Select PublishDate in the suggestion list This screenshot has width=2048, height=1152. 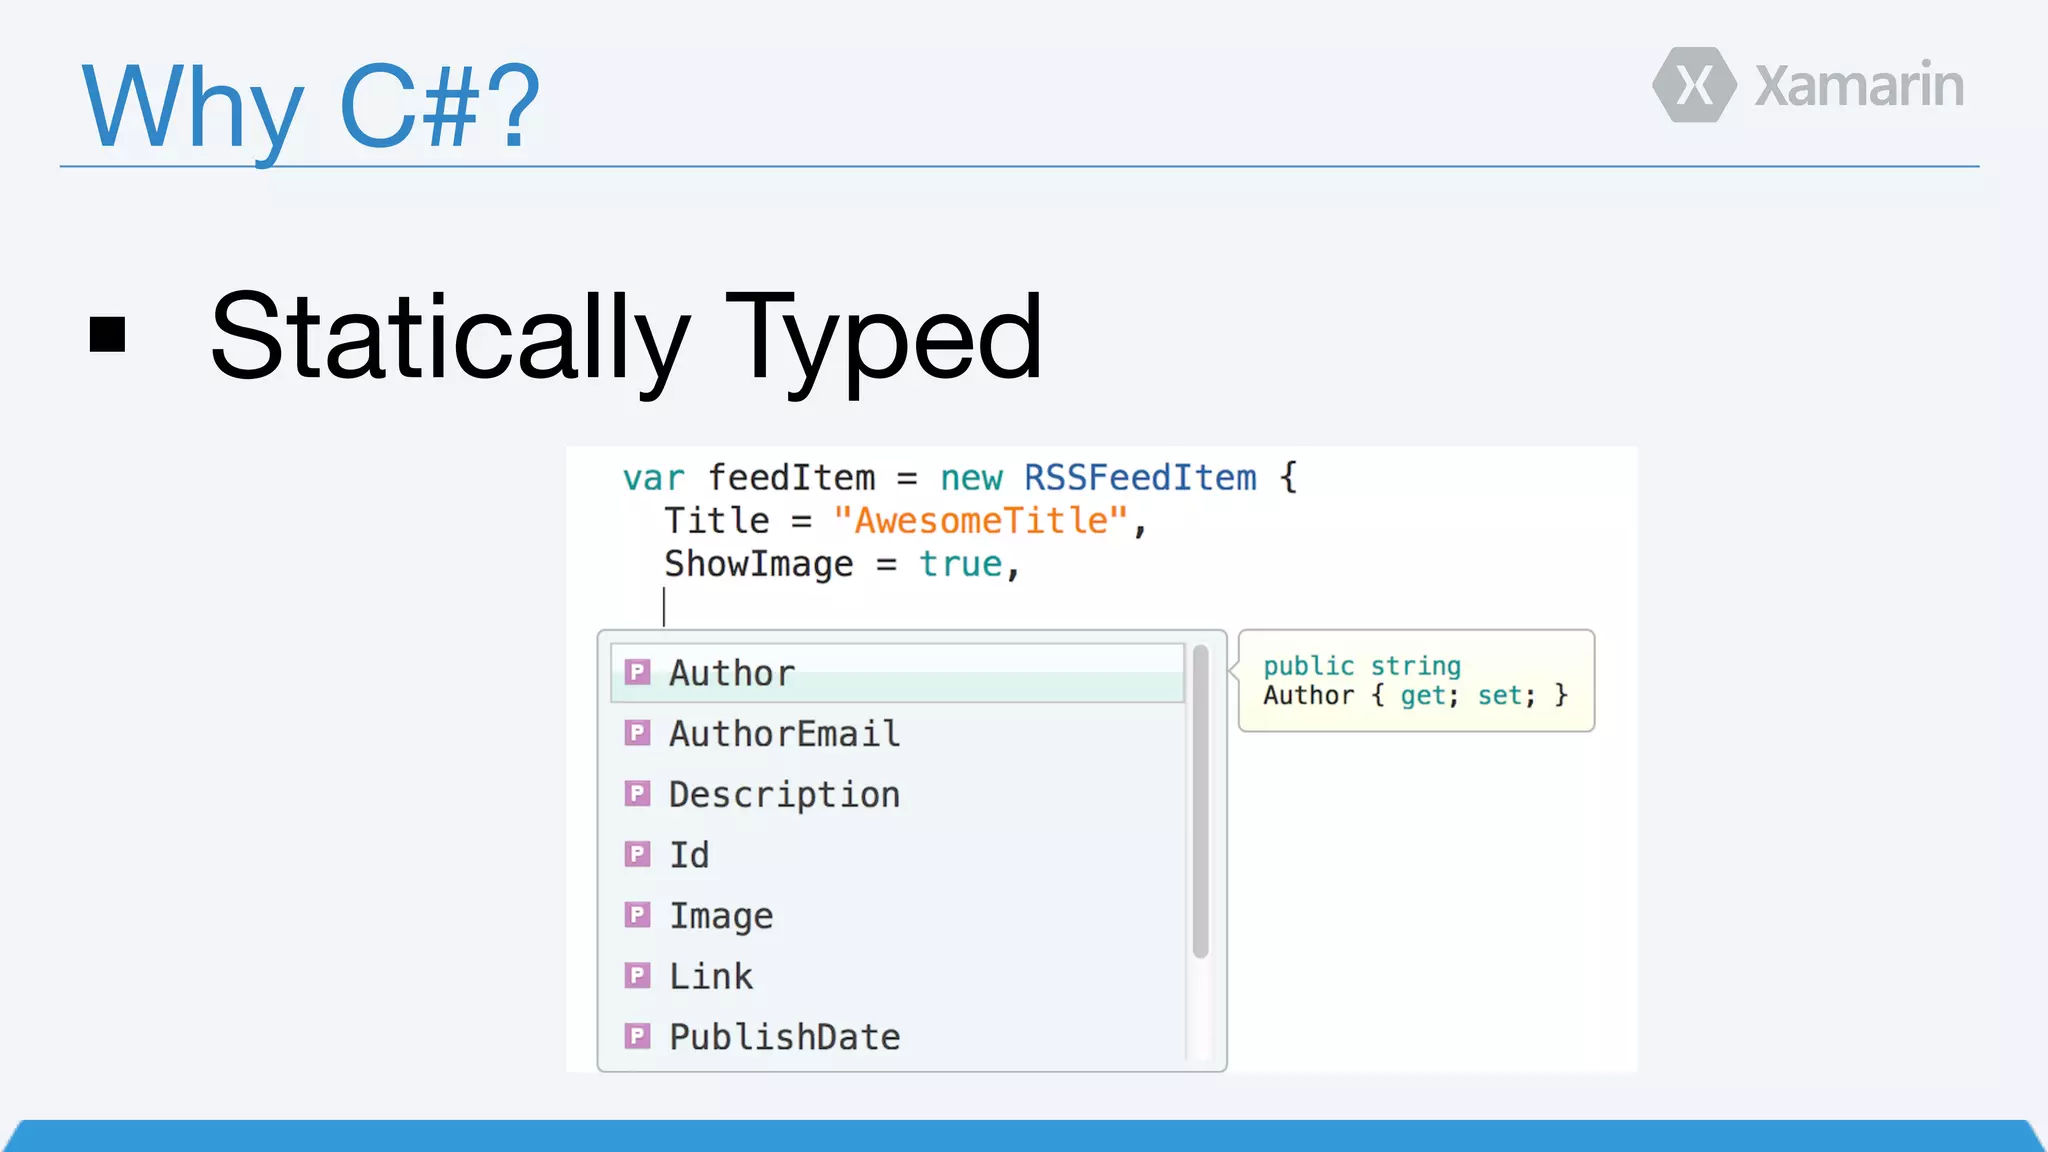click(897, 1037)
